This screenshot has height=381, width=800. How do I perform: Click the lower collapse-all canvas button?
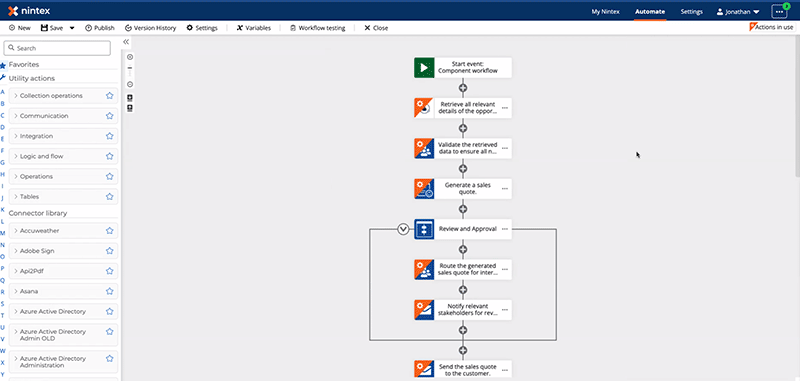point(130,108)
